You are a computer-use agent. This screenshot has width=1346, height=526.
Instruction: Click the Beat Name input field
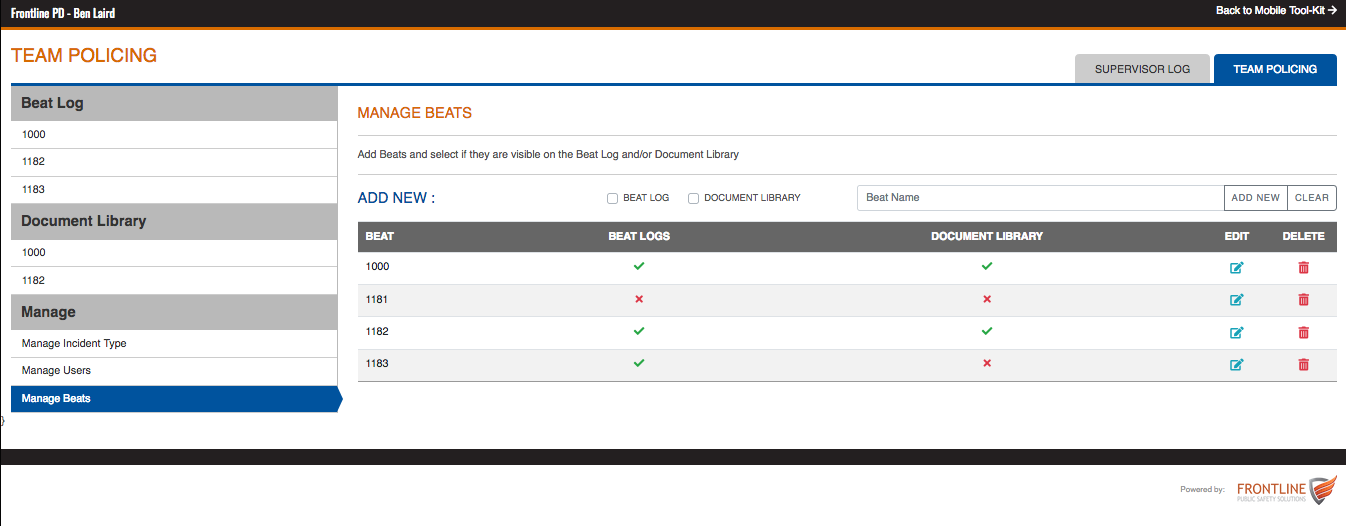click(x=1040, y=198)
